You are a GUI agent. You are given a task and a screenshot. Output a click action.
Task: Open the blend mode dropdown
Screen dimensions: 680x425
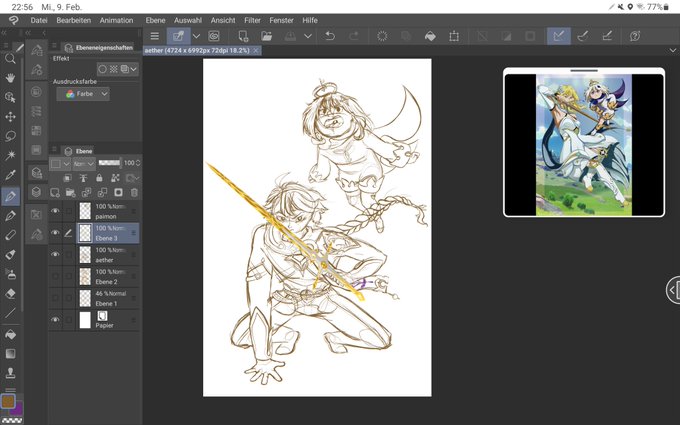coord(84,163)
